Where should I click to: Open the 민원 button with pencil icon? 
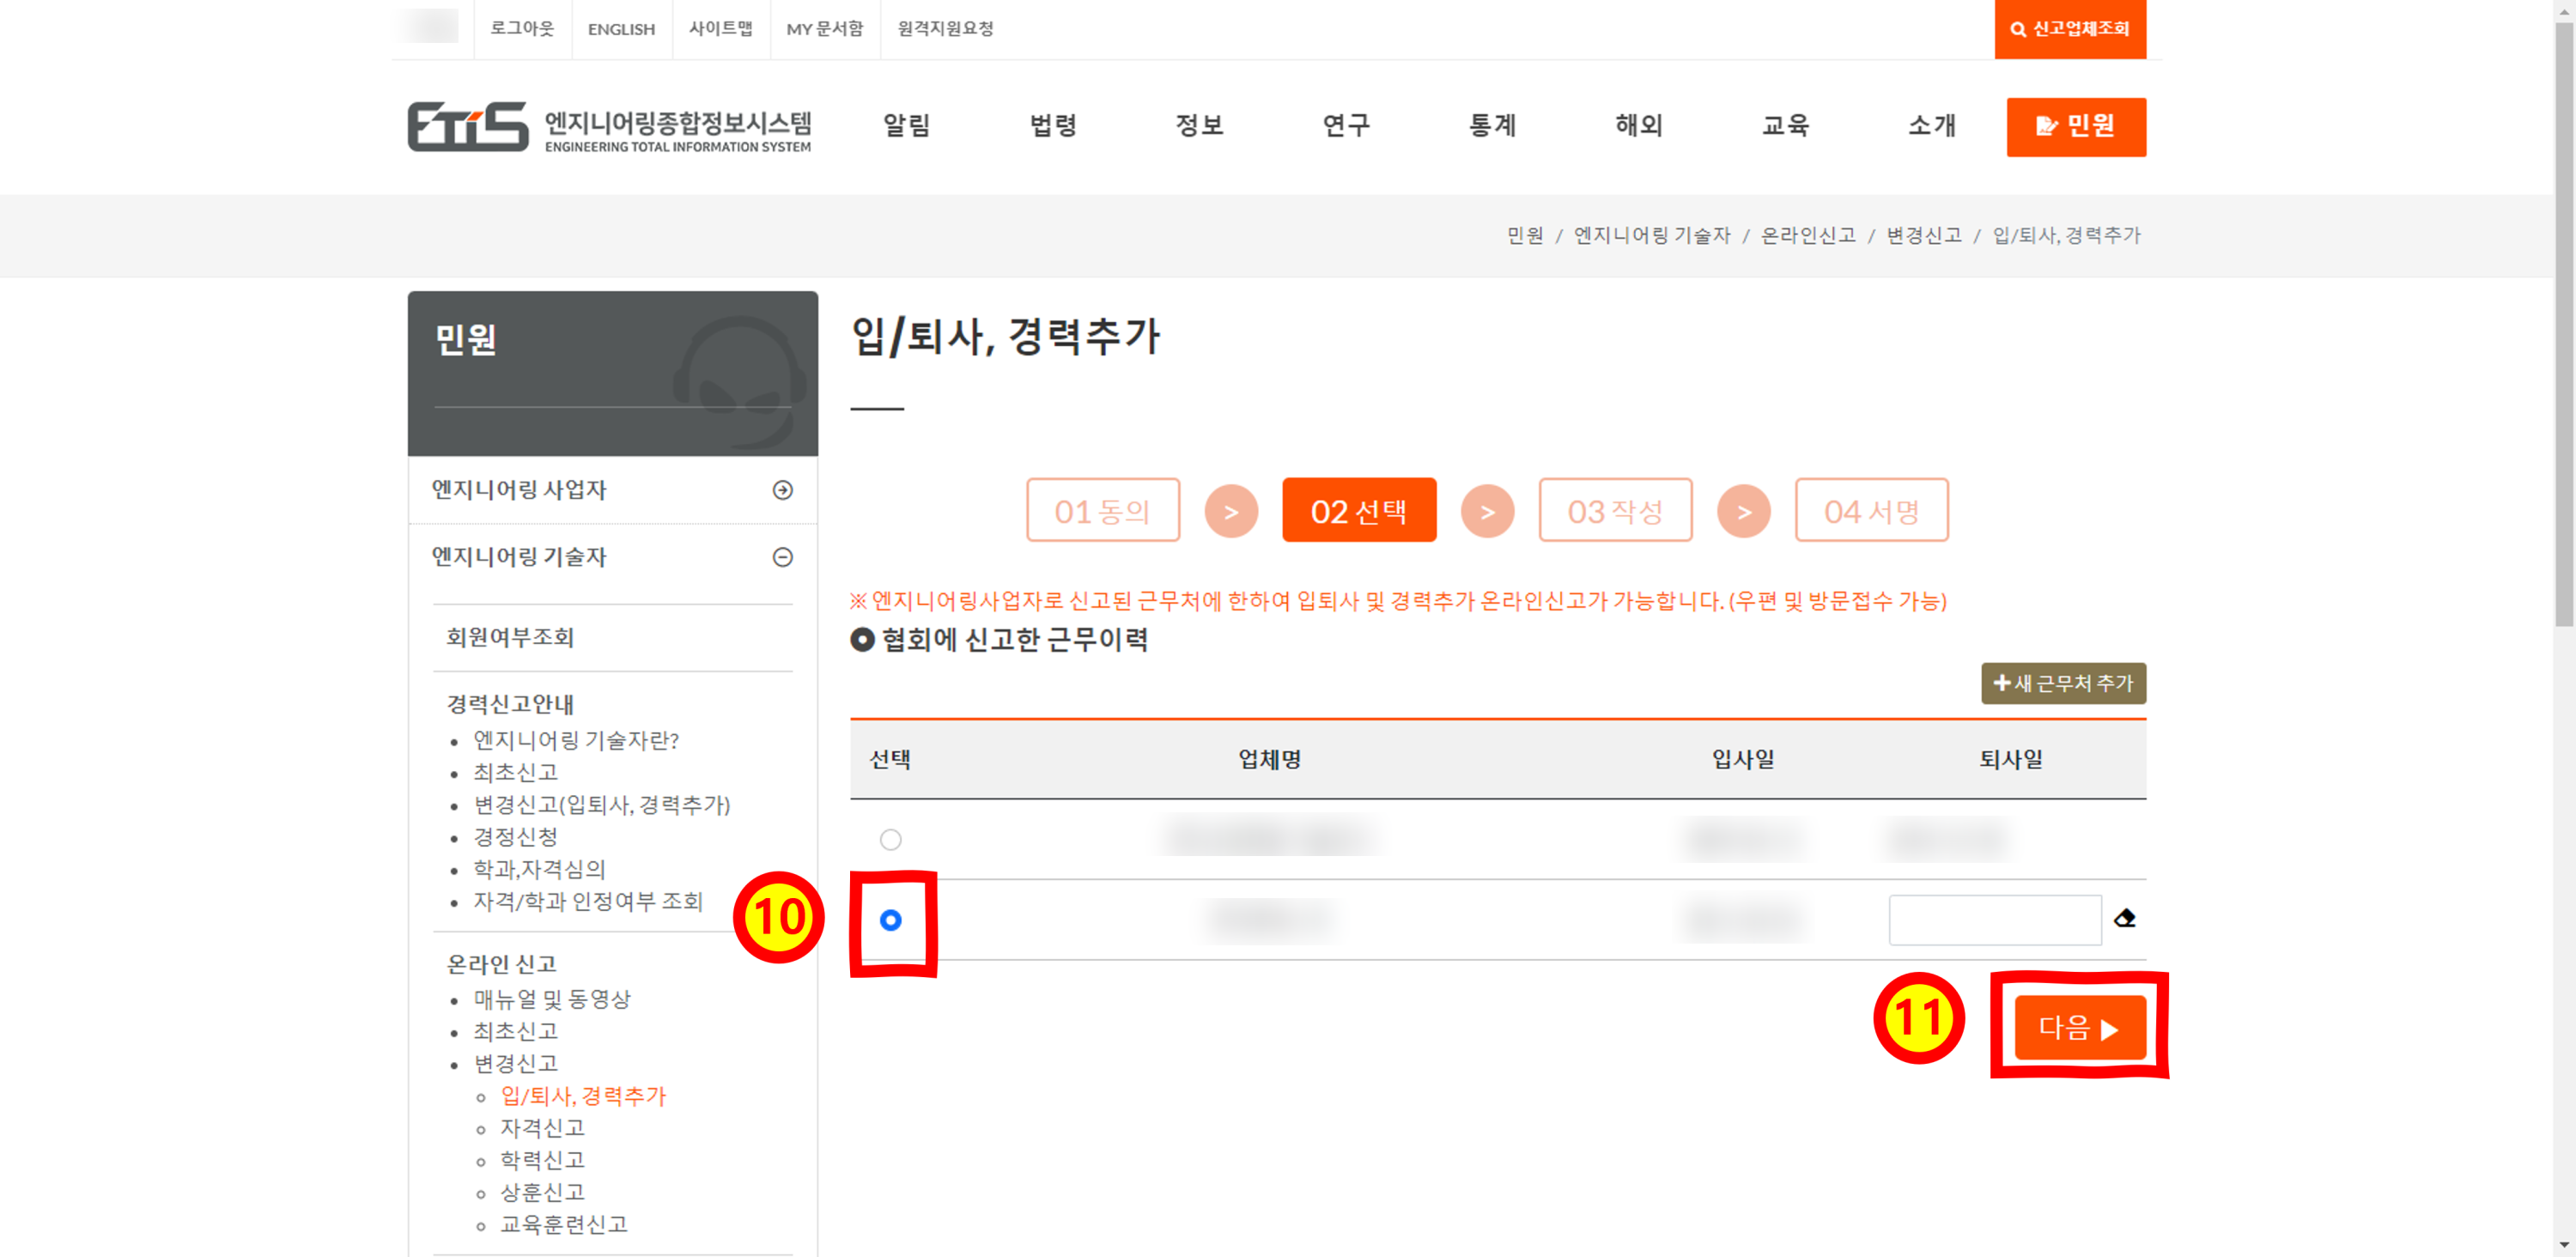[x=2075, y=126]
